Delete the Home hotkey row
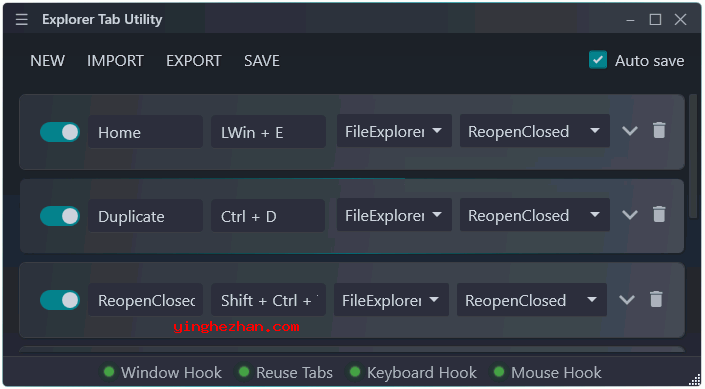 [x=659, y=131]
